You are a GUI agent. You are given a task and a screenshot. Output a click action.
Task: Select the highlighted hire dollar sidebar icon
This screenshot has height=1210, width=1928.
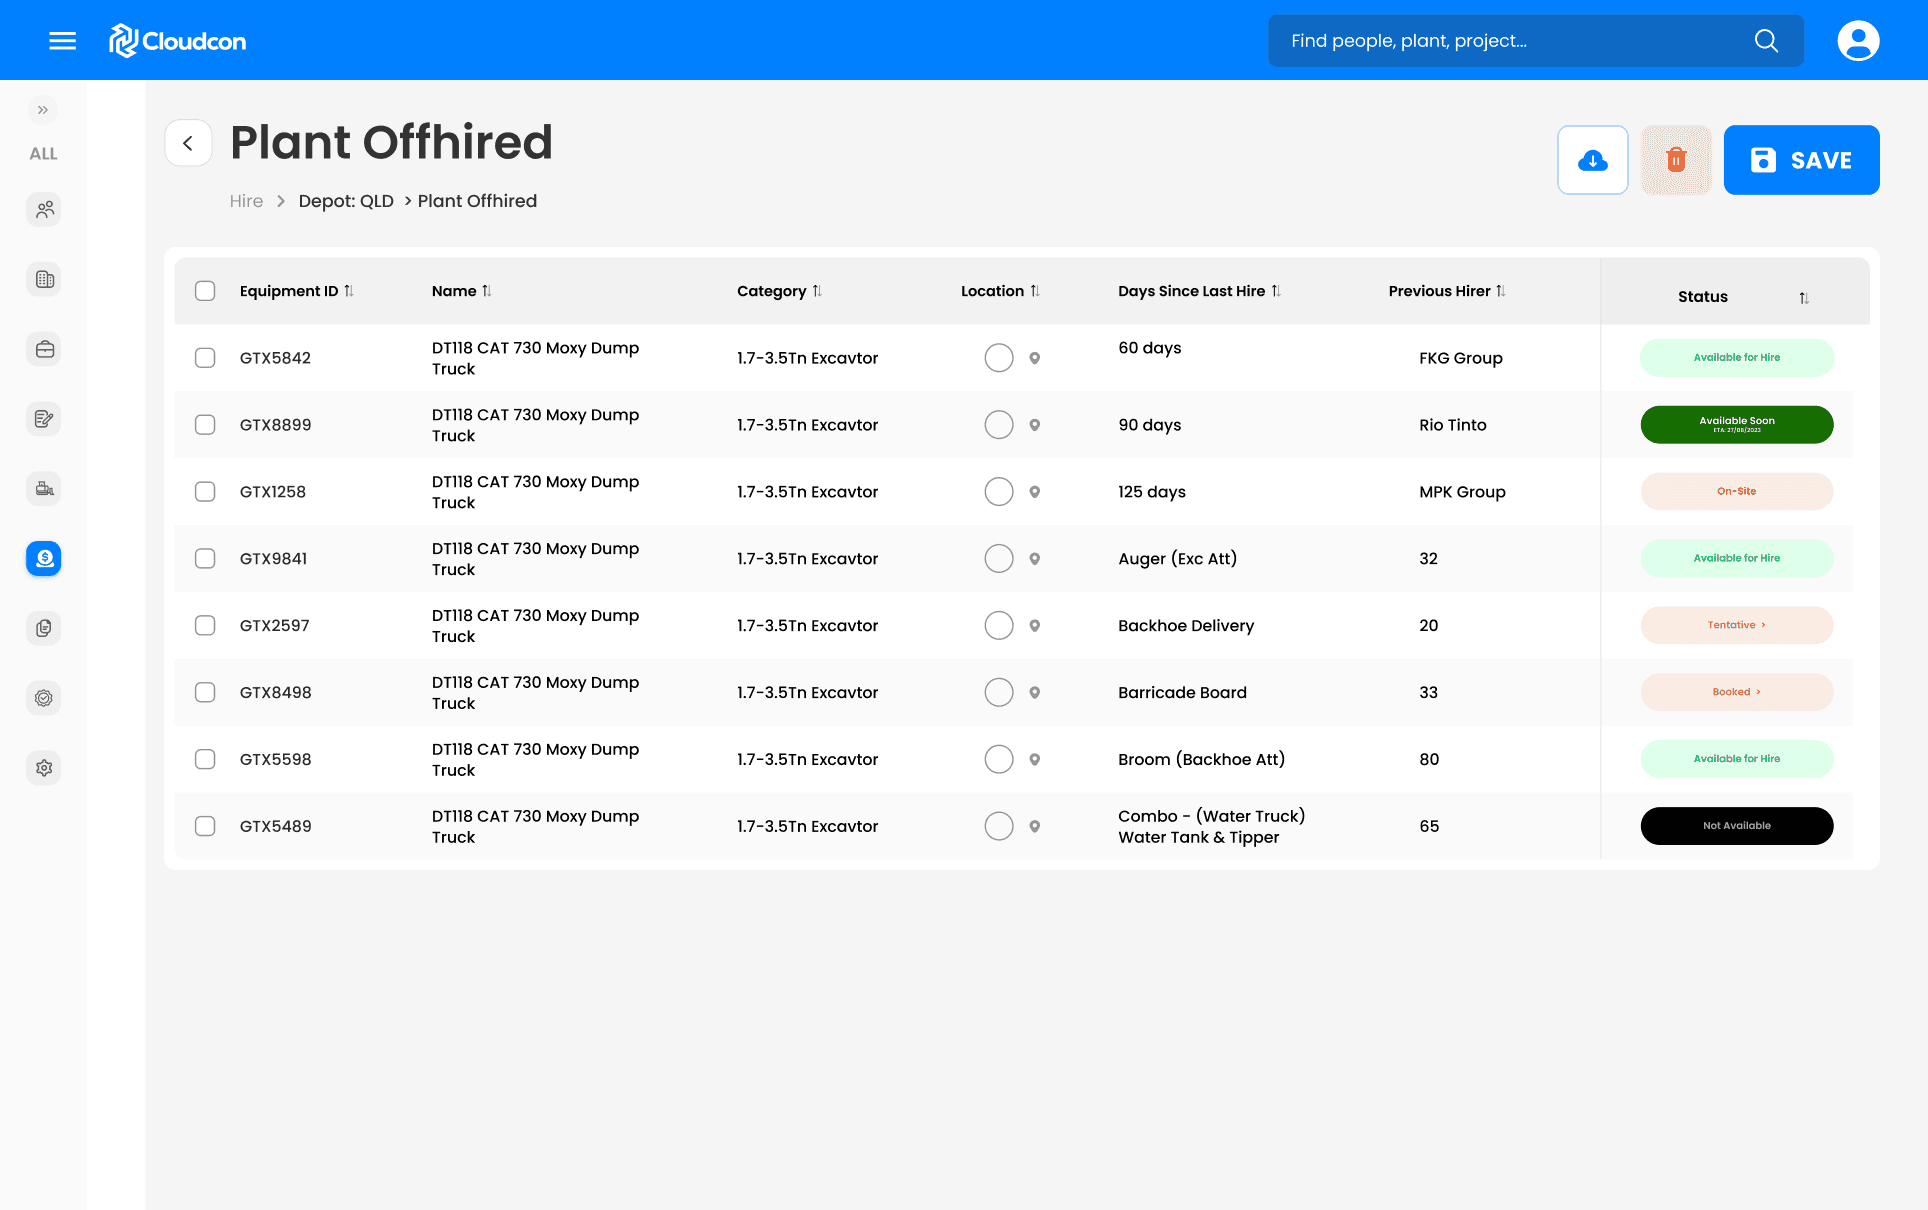coord(44,559)
